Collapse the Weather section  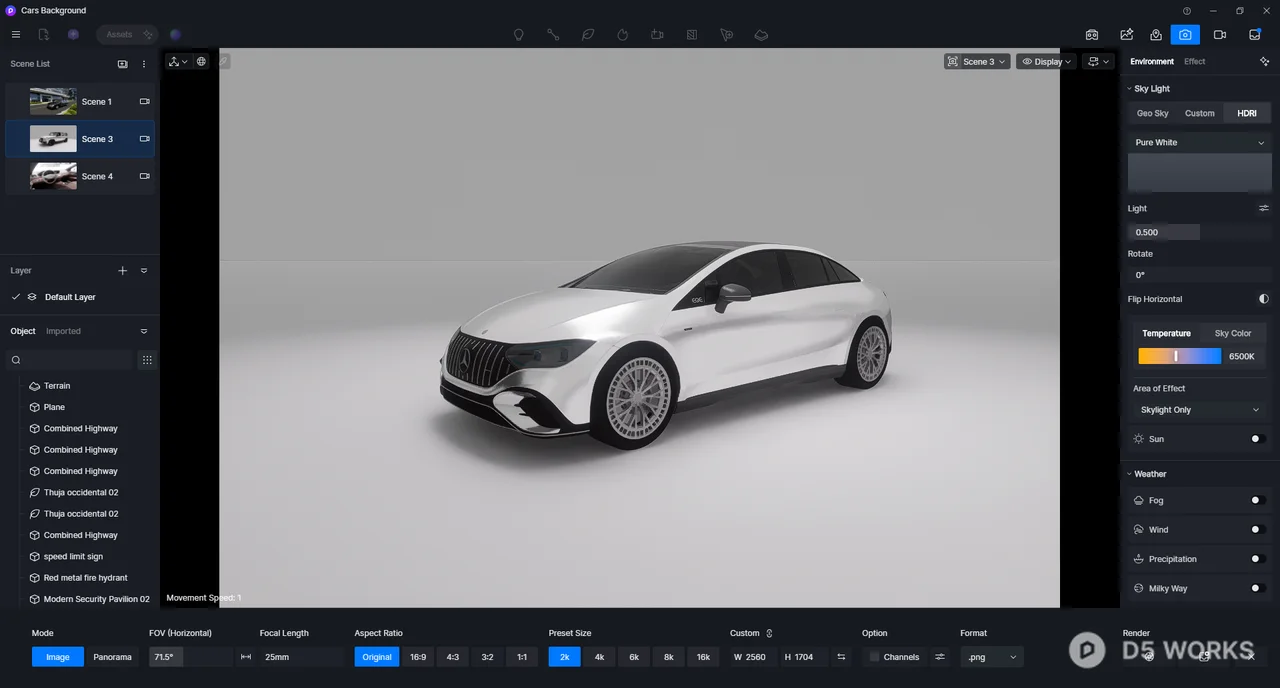(1129, 474)
